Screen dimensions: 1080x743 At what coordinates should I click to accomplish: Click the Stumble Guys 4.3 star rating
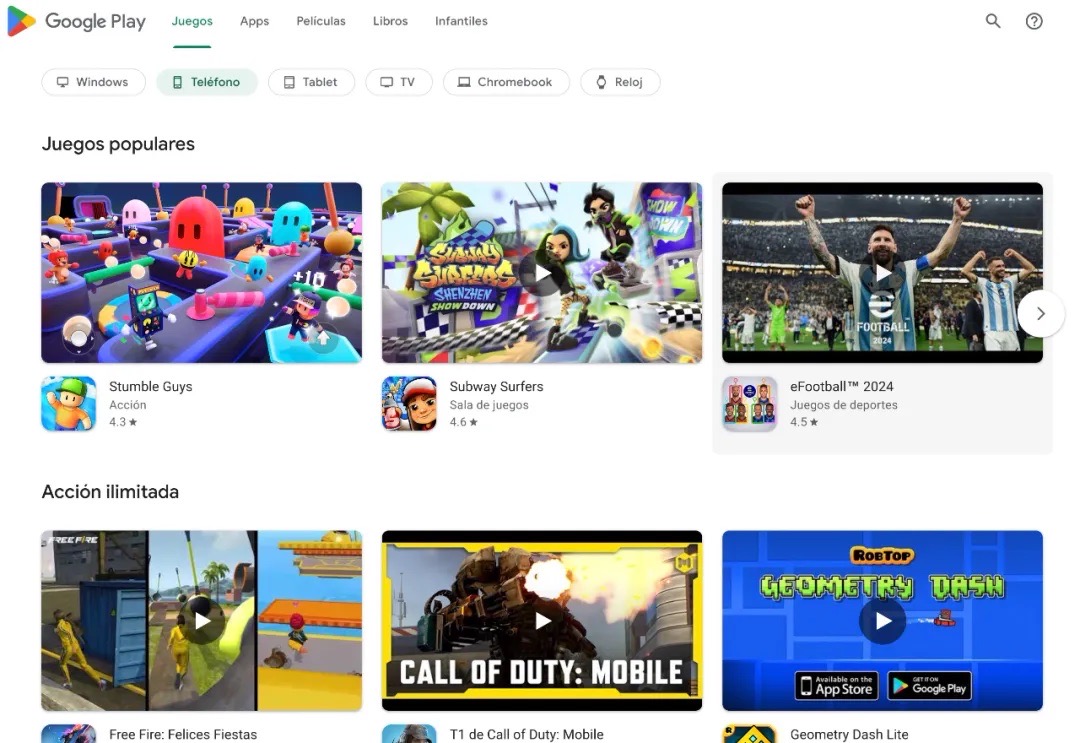pos(123,422)
